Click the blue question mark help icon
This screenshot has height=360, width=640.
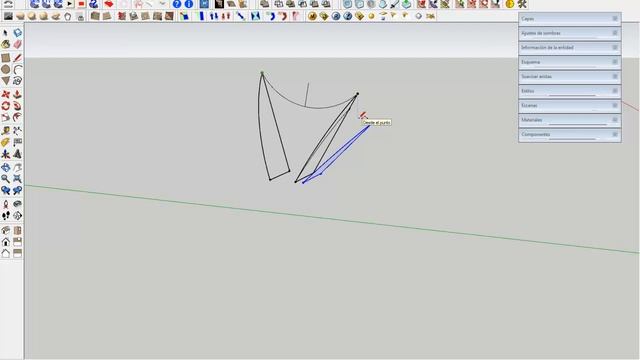click(x=177, y=4)
